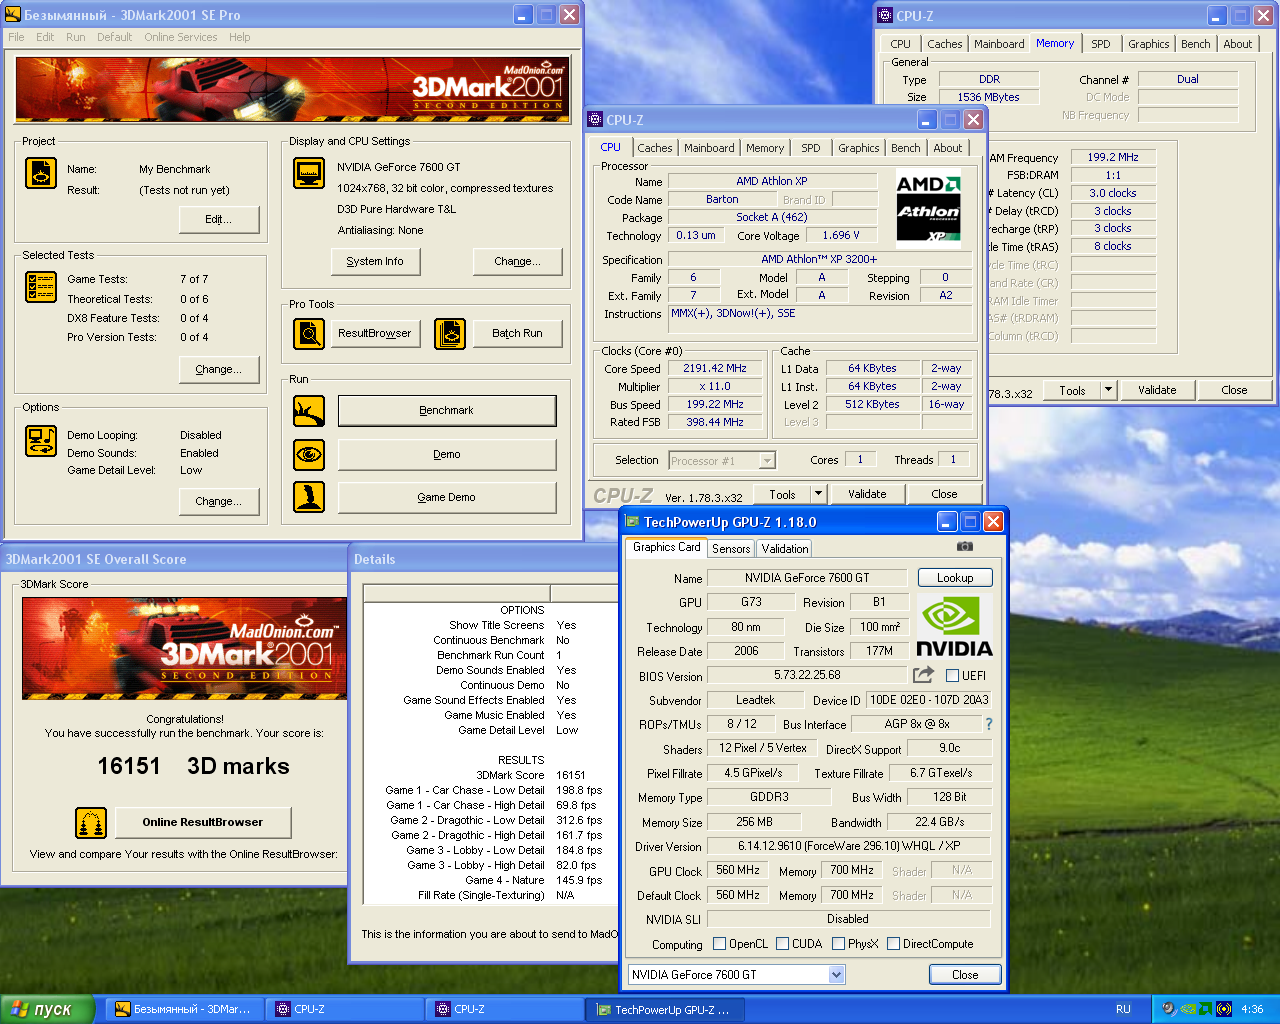Click the NVIDIA logo in GPU-Z
This screenshot has height=1024, width=1280.
pos(955,627)
